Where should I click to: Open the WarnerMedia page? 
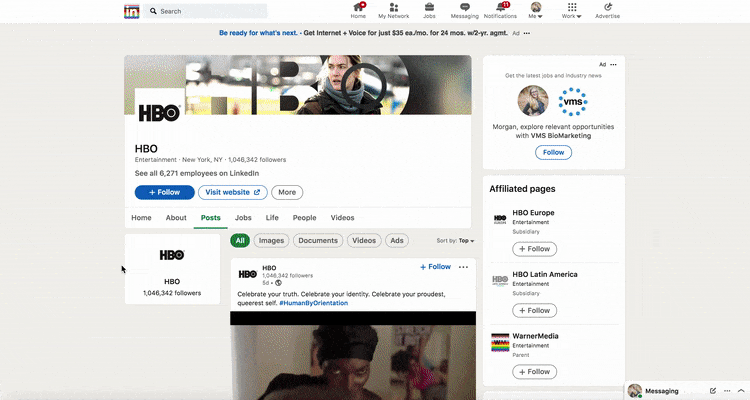[535, 336]
